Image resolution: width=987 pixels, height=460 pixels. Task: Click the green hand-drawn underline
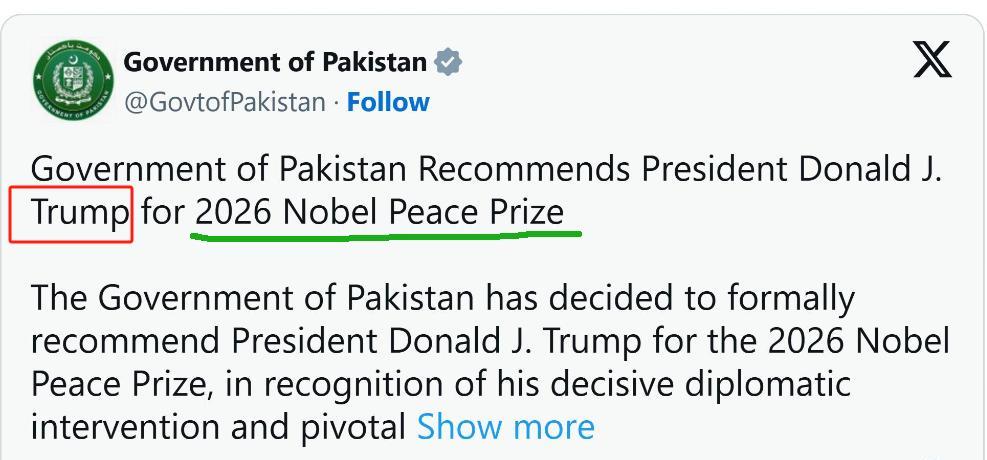[x=385, y=236]
